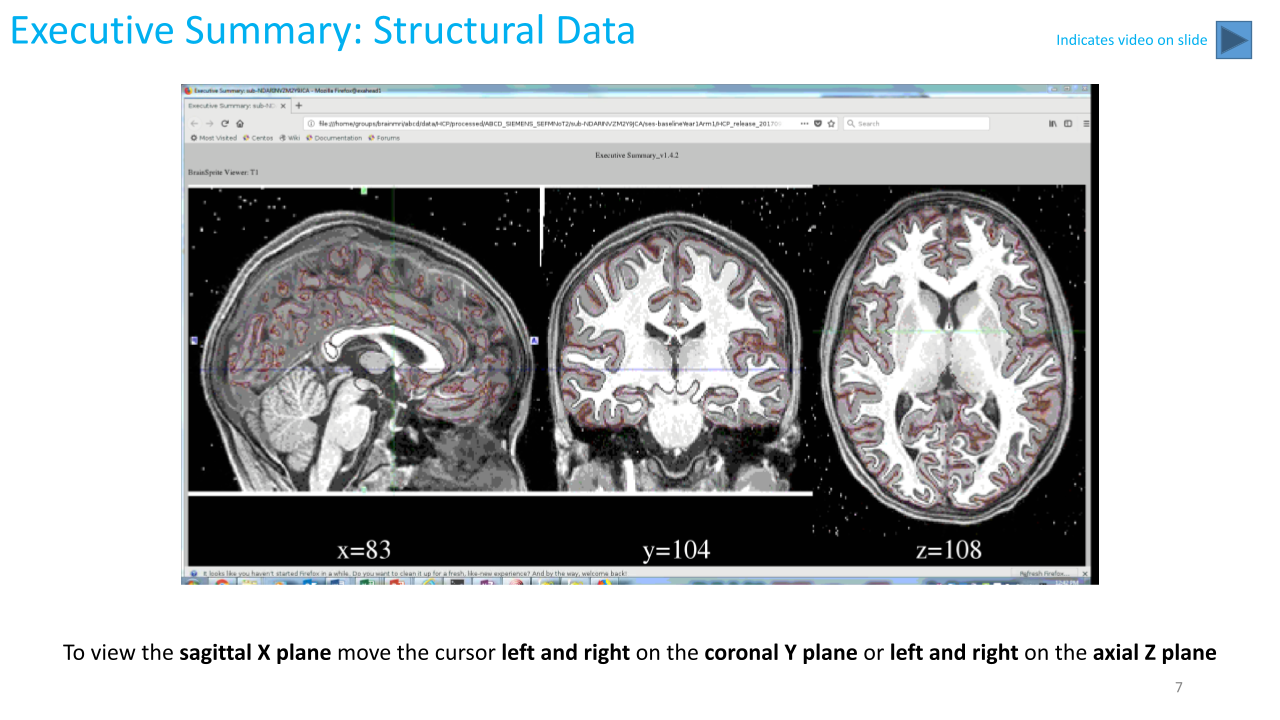Bookmark this page with the star icon

pyautogui.click(x=831, y=123)
